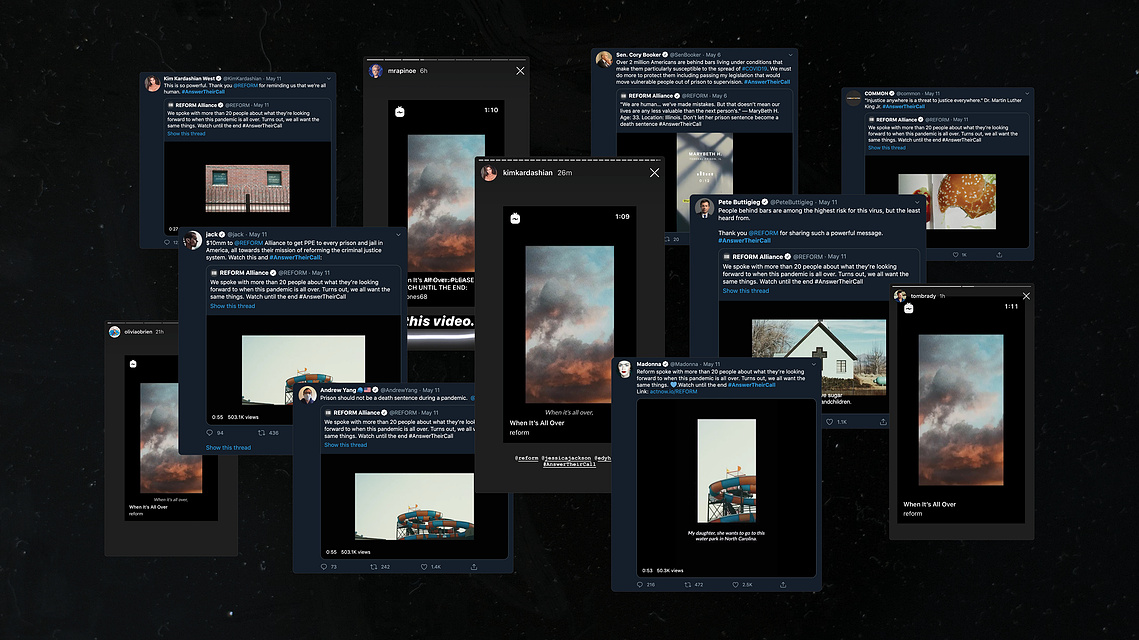Expand options chevron on Common's tweet
The width and height of the screenshot is (1139, 640).
pos(1026,93)
